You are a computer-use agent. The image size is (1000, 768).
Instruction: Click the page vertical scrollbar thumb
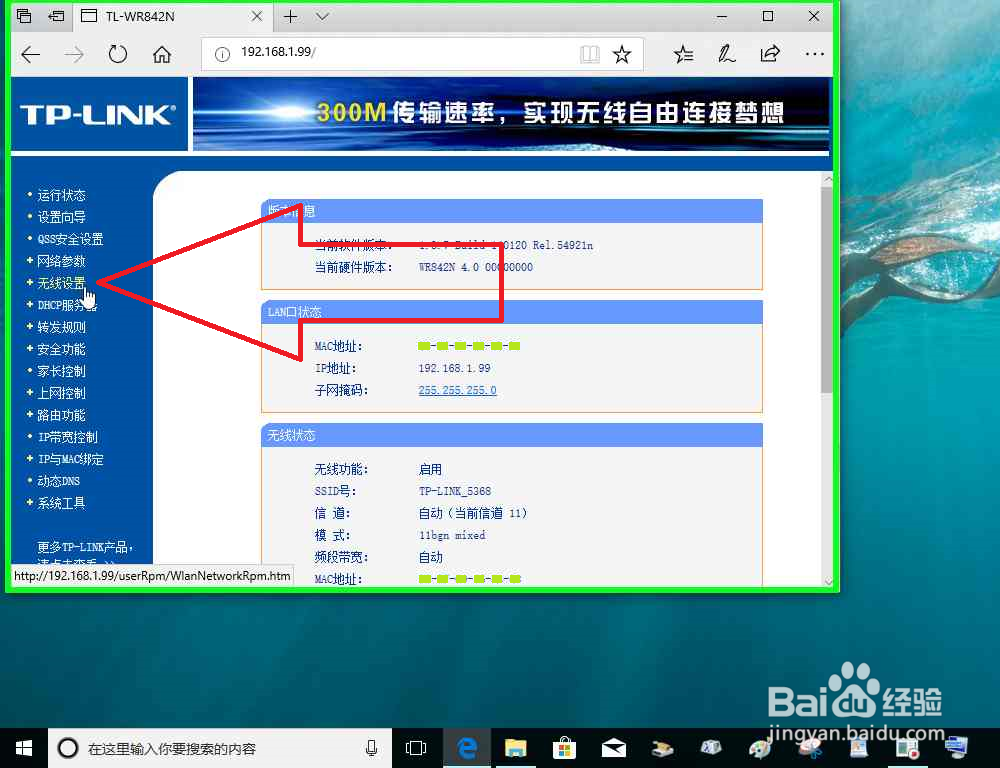827,290
